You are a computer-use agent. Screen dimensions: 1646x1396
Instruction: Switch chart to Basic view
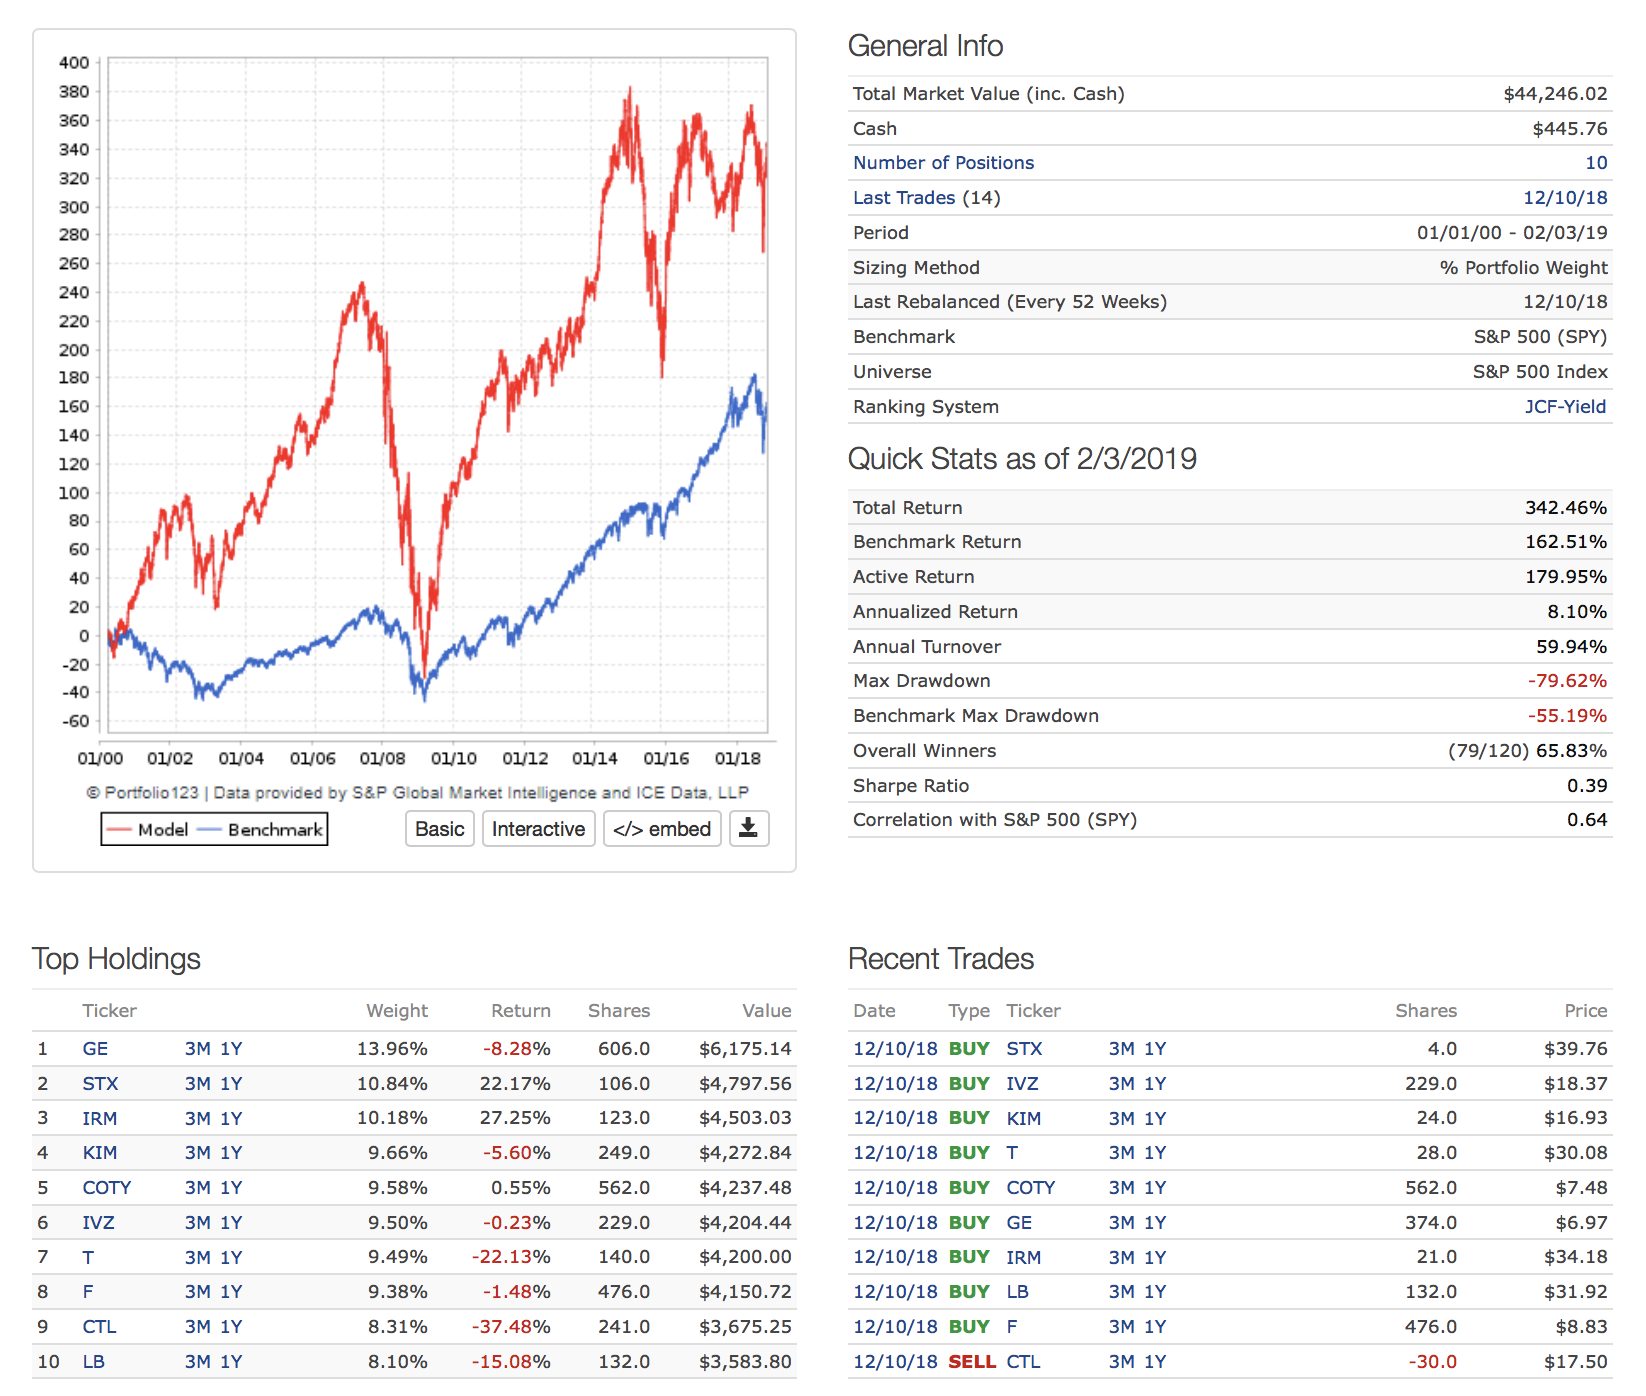click(x=439, y=829)
